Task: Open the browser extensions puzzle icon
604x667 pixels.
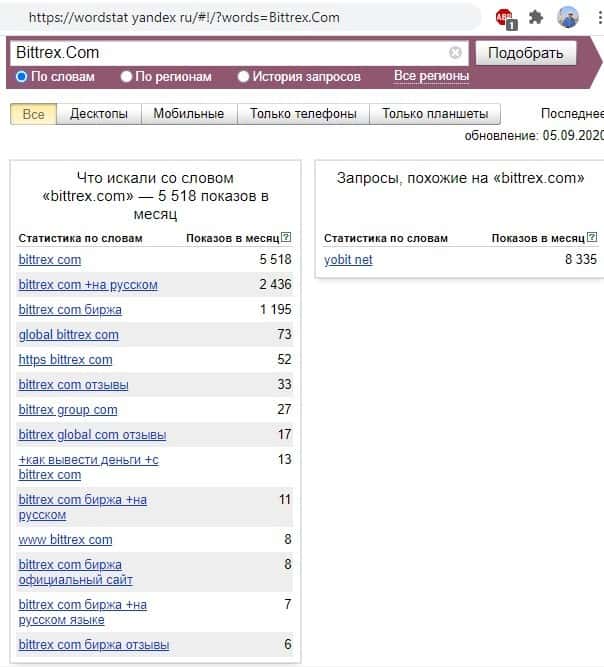Action: [x=536, y=17]
